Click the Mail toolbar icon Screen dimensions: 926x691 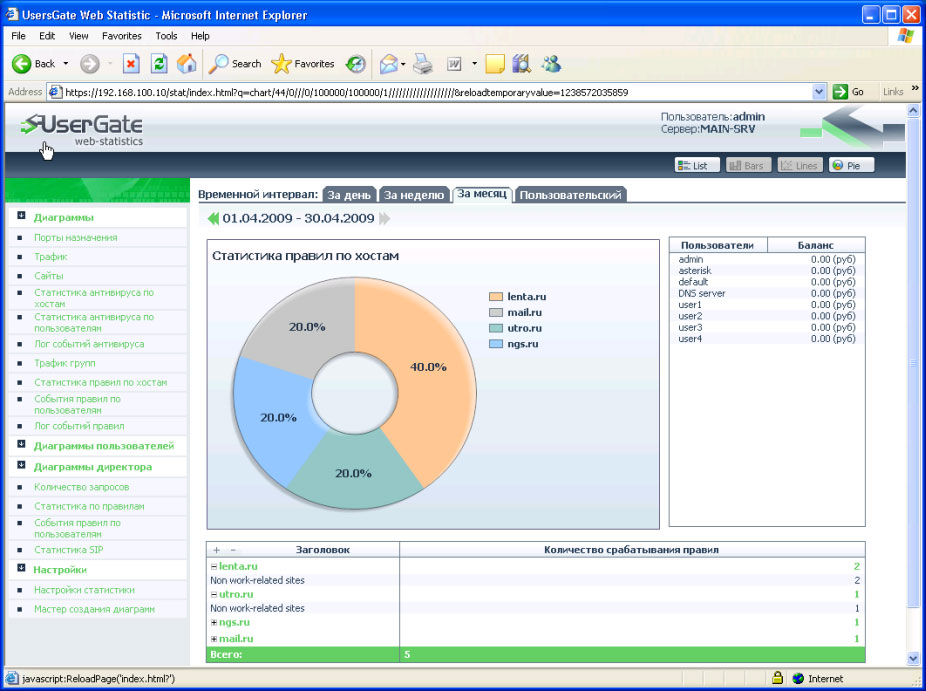click(388, 63)
